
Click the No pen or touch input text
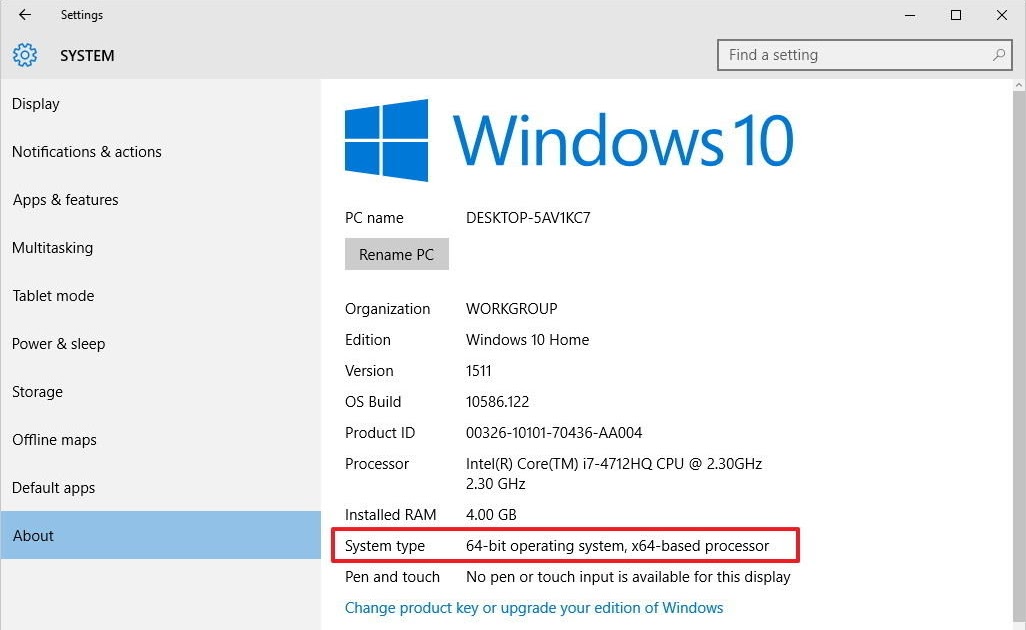(628, 577)
